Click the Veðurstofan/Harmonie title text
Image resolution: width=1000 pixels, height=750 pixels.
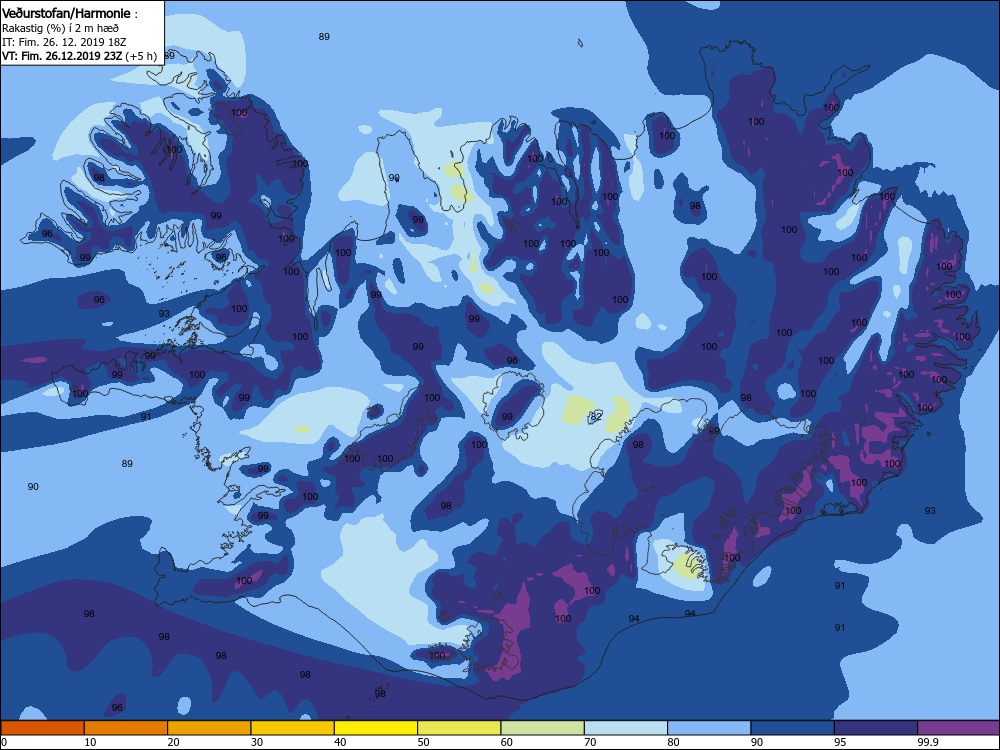(66, 13)
